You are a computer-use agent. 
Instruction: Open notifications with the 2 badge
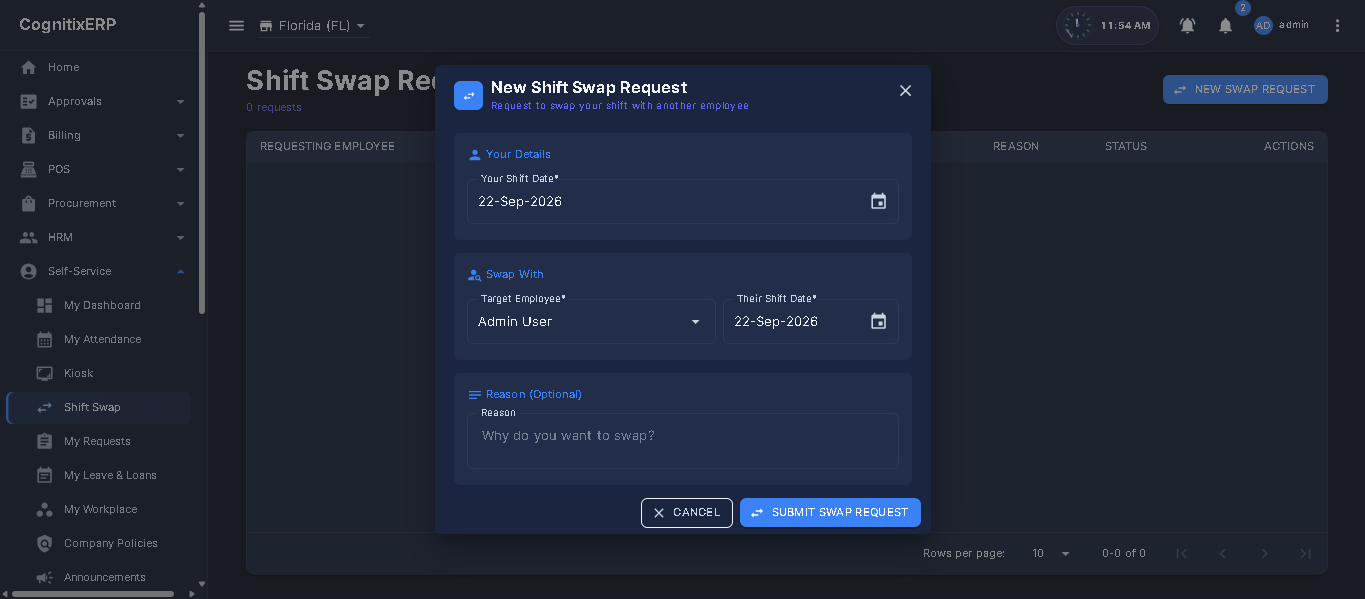1226,26
